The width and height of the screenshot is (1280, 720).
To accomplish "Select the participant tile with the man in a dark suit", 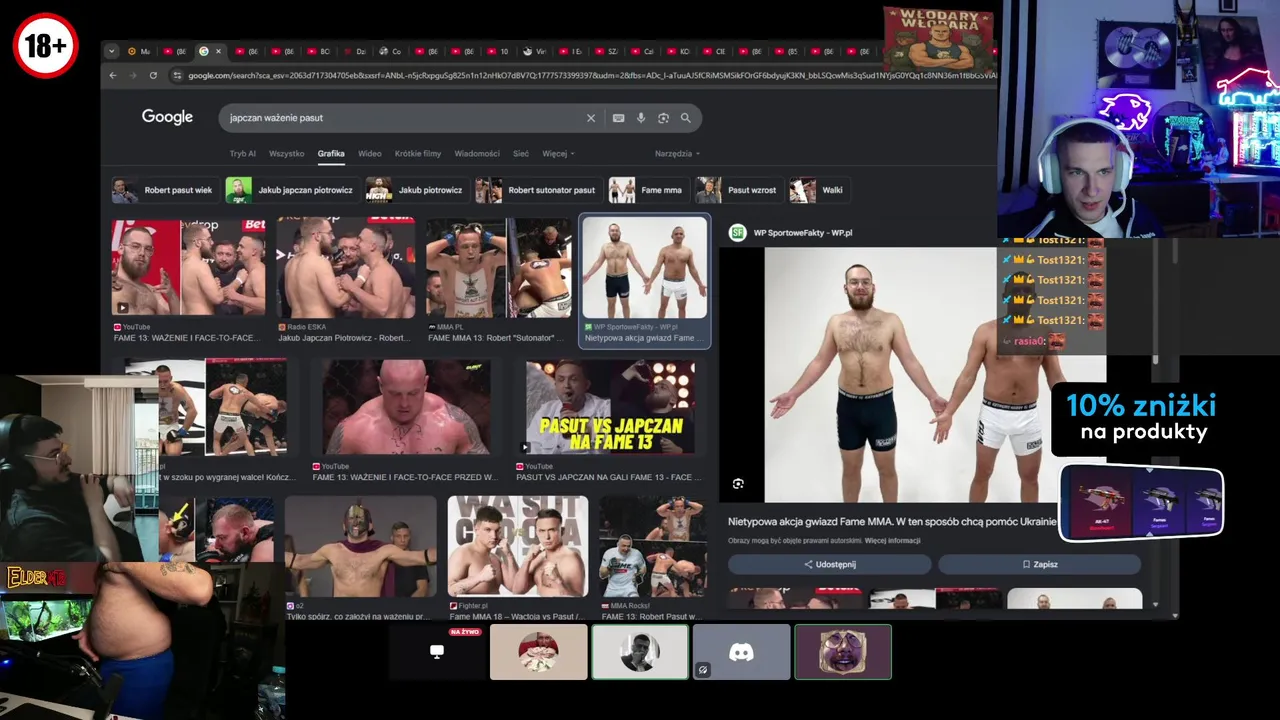I will click(x=640, y=652).
